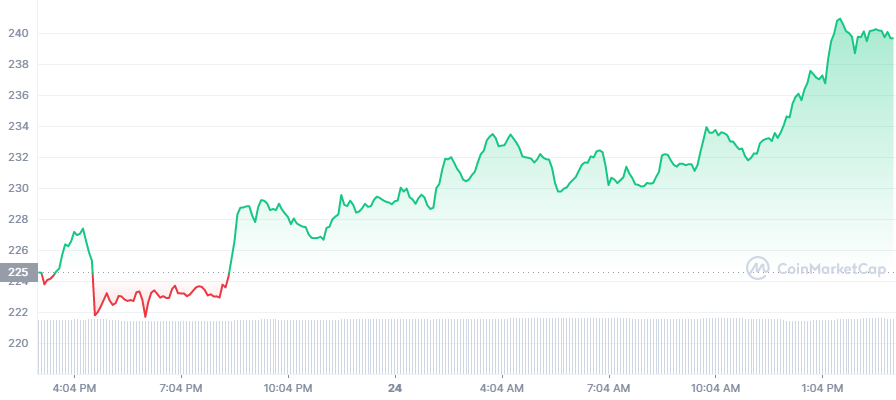Select the 228 price axis label
This screenshot has width=896, height=400.
pyautogui.click(x=18, y=219)
